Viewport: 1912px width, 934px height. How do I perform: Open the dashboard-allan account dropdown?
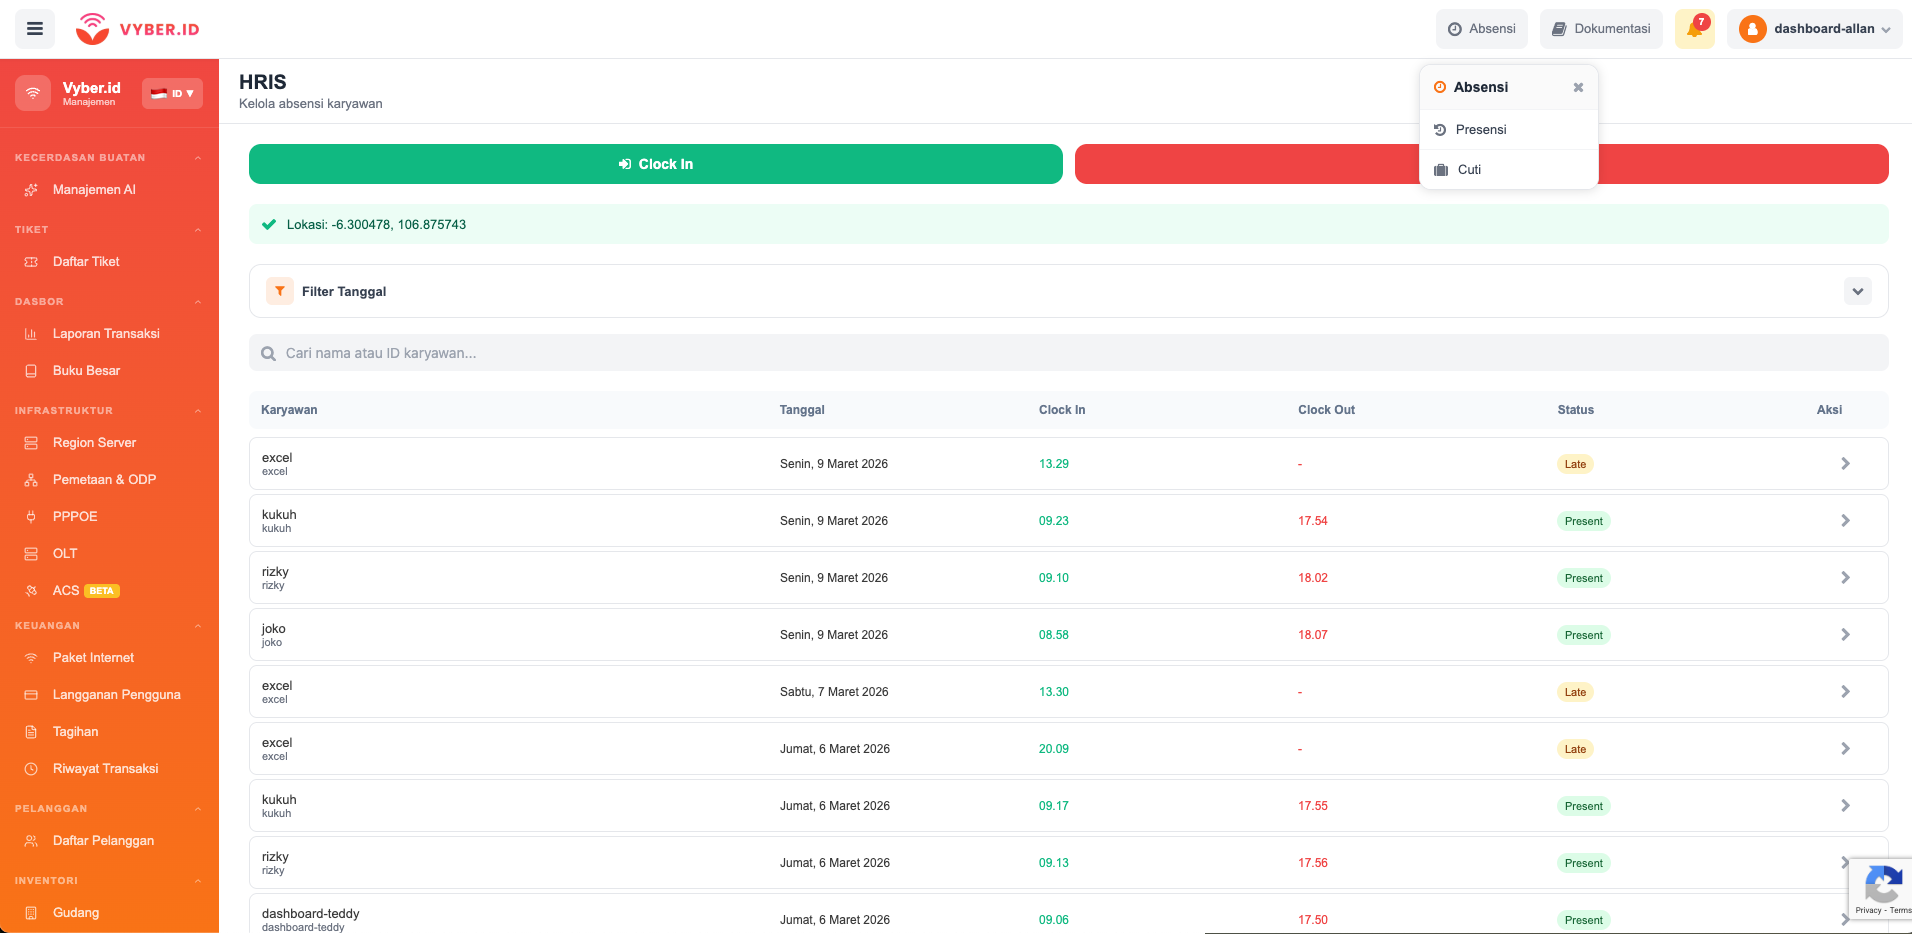(x=1814, y=29)
